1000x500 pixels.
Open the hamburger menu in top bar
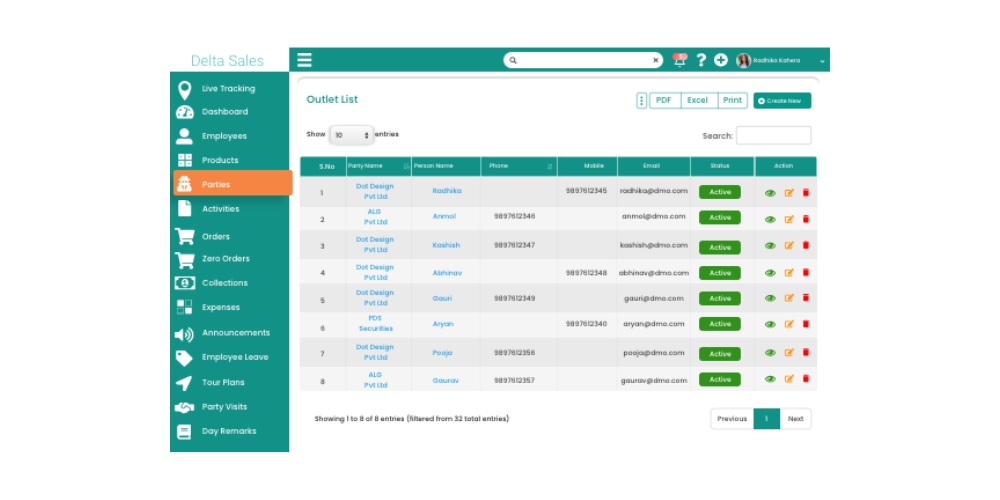pos(304,60)
